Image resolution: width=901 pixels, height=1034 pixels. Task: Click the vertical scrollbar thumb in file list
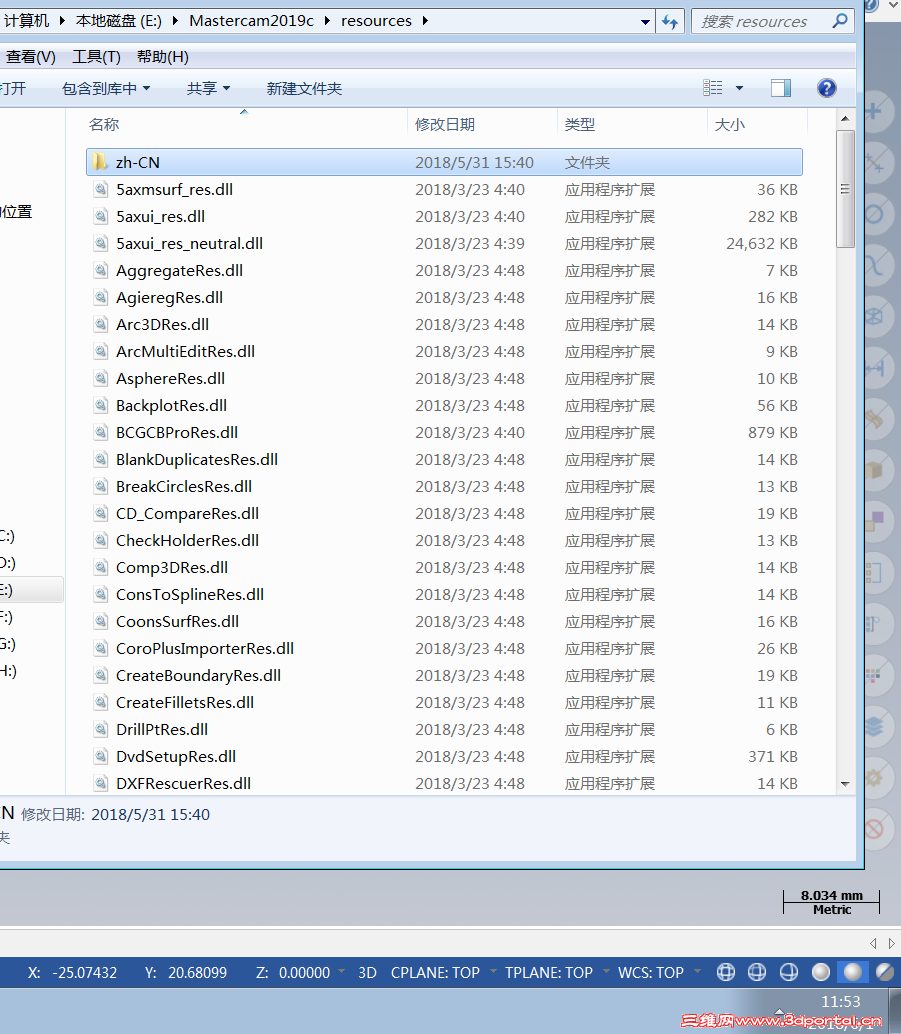(845, 189)
